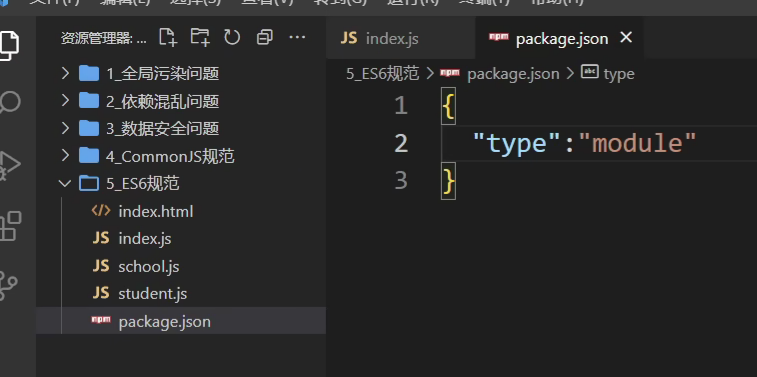The image size is (757, 377).
Task: Close the package.json tab
Action: (626, 37)
